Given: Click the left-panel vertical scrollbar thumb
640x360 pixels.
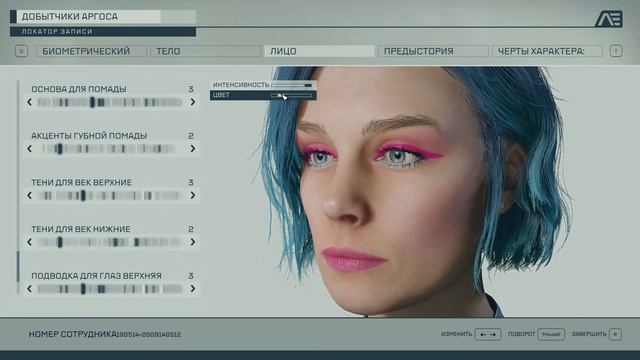Looking at the screenshot, I should 18,266.
